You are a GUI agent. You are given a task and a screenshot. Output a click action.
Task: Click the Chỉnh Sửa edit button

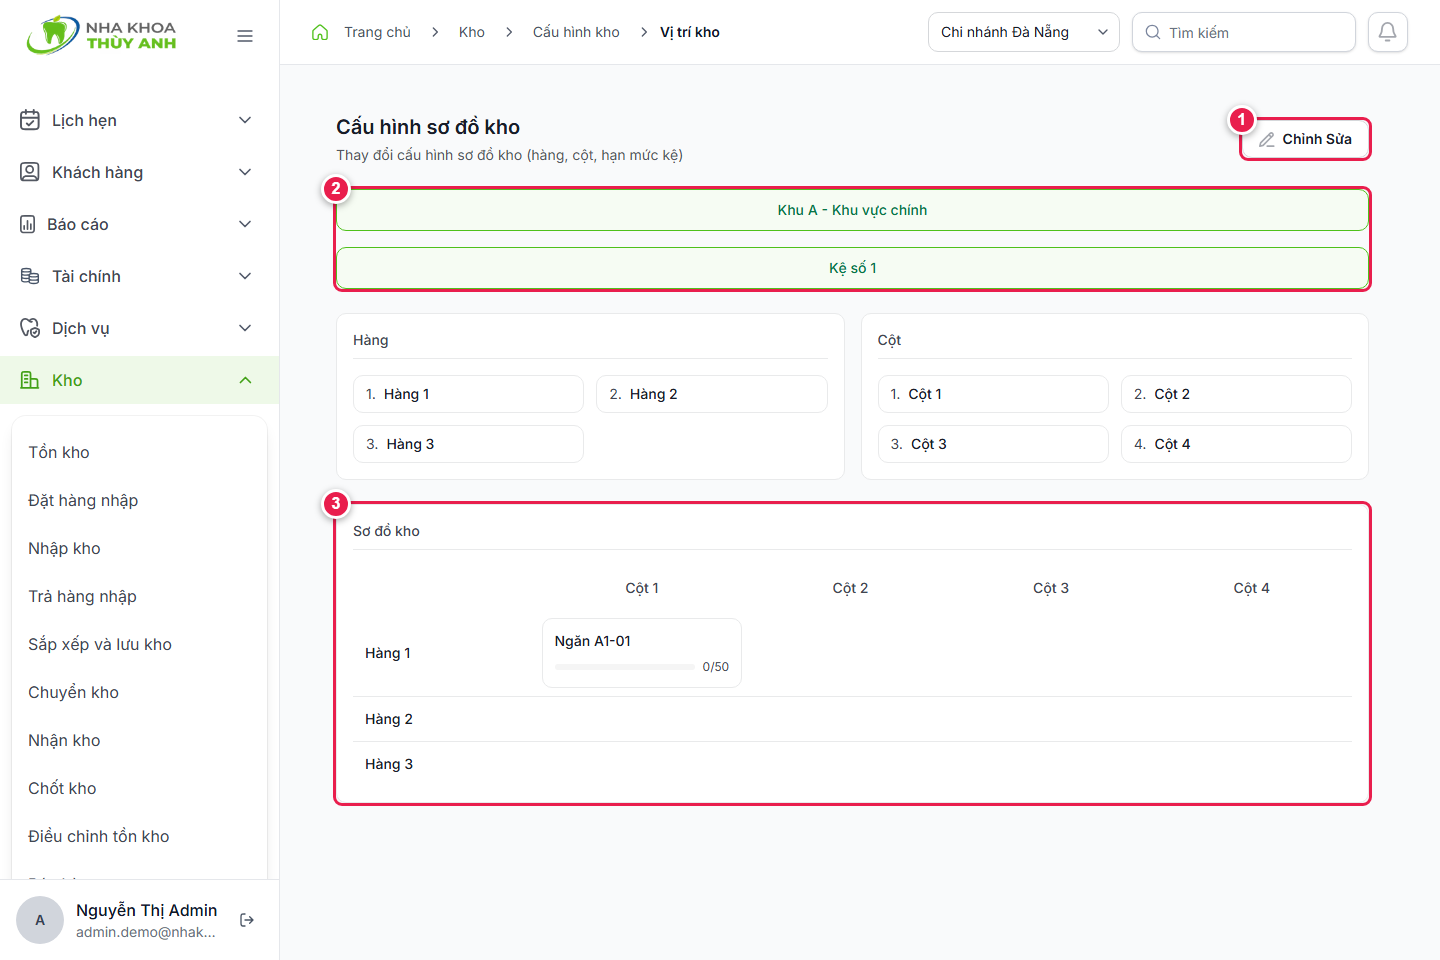click(x=1305, y=139)
